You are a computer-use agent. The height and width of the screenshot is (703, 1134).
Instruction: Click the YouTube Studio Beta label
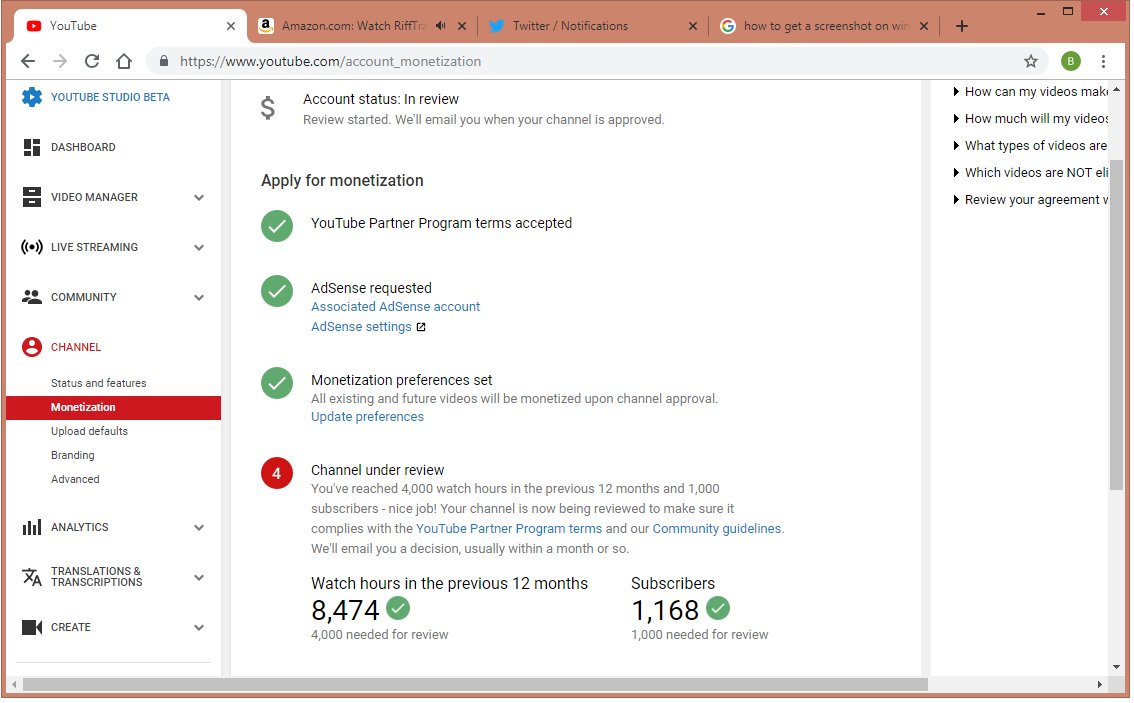pos(111,98)
